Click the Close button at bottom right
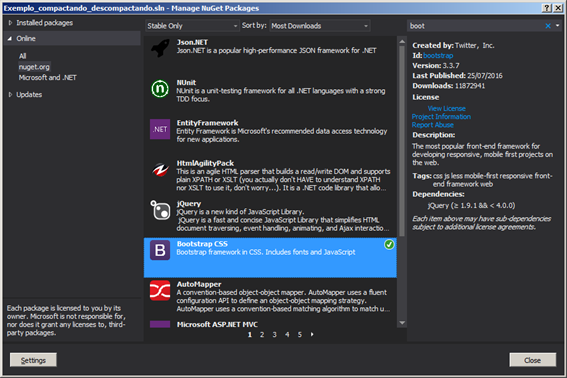This screenshot has width=567, height=378. (x=533, y=360)
